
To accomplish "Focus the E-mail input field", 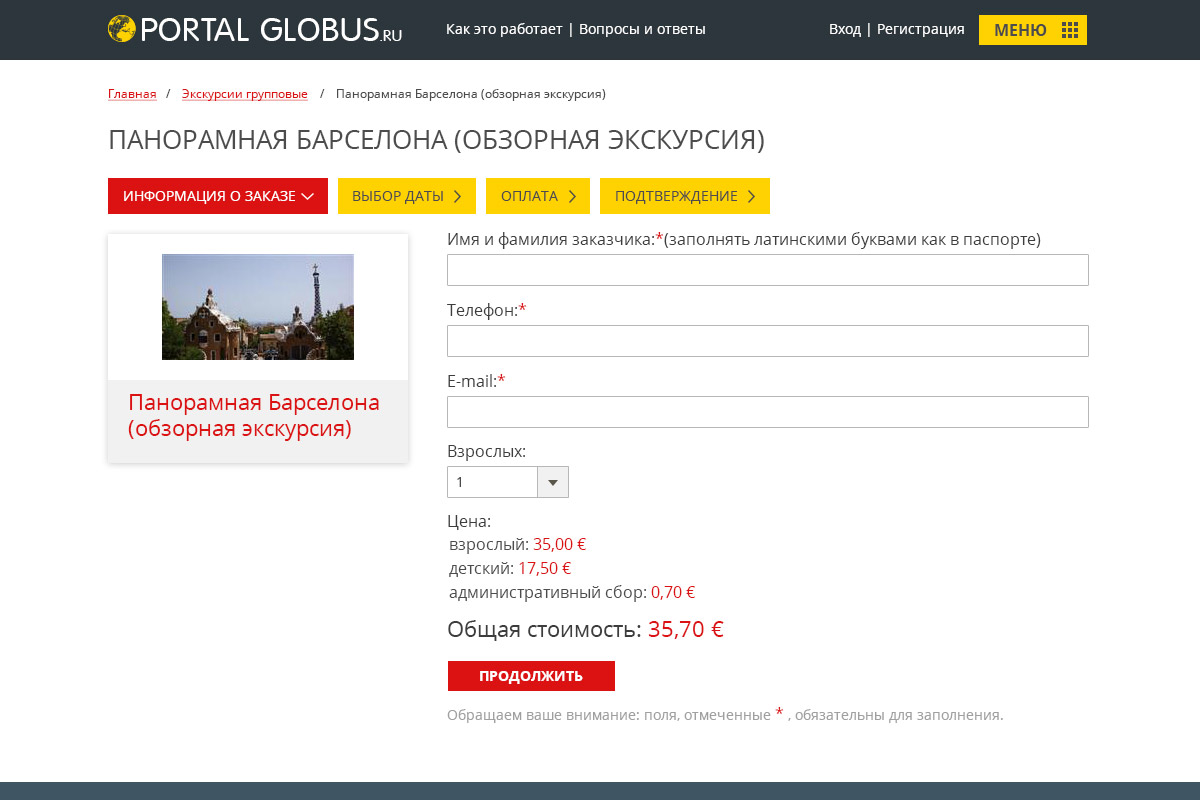I will pos(767,412).
